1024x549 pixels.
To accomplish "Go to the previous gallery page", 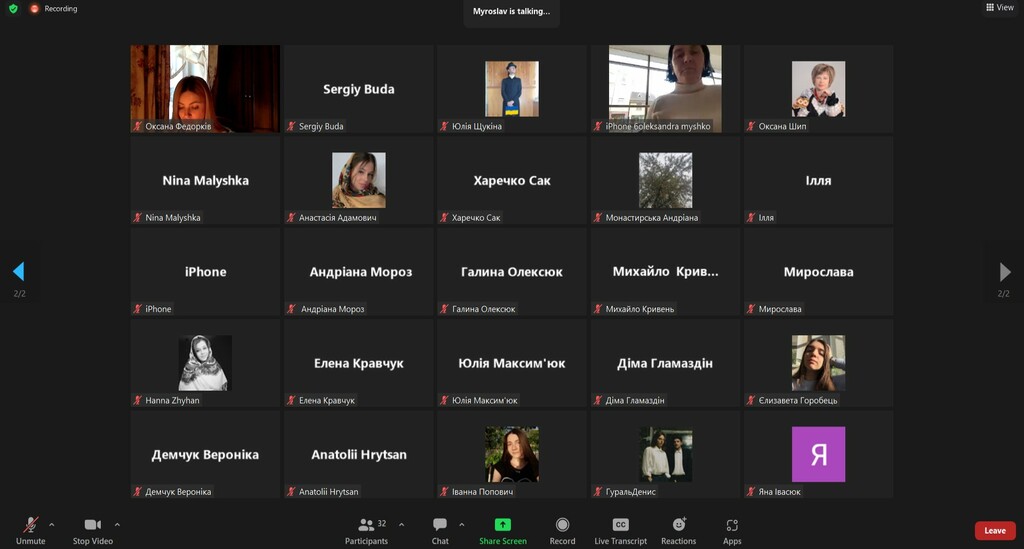I will [x=18, y=272].
